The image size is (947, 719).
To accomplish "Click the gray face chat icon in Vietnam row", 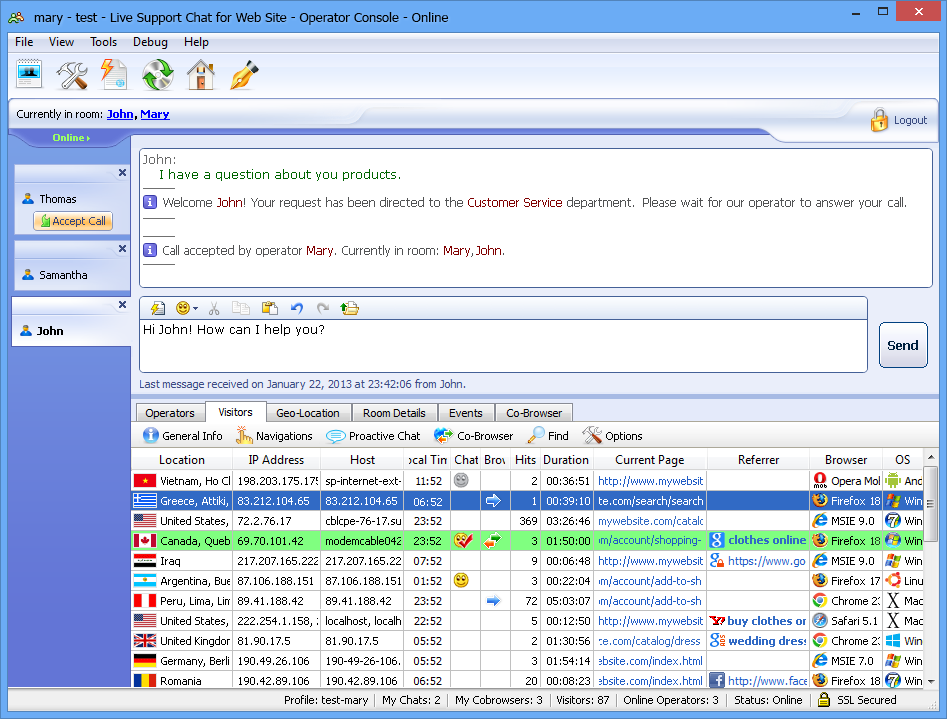I will click(461, 480).
